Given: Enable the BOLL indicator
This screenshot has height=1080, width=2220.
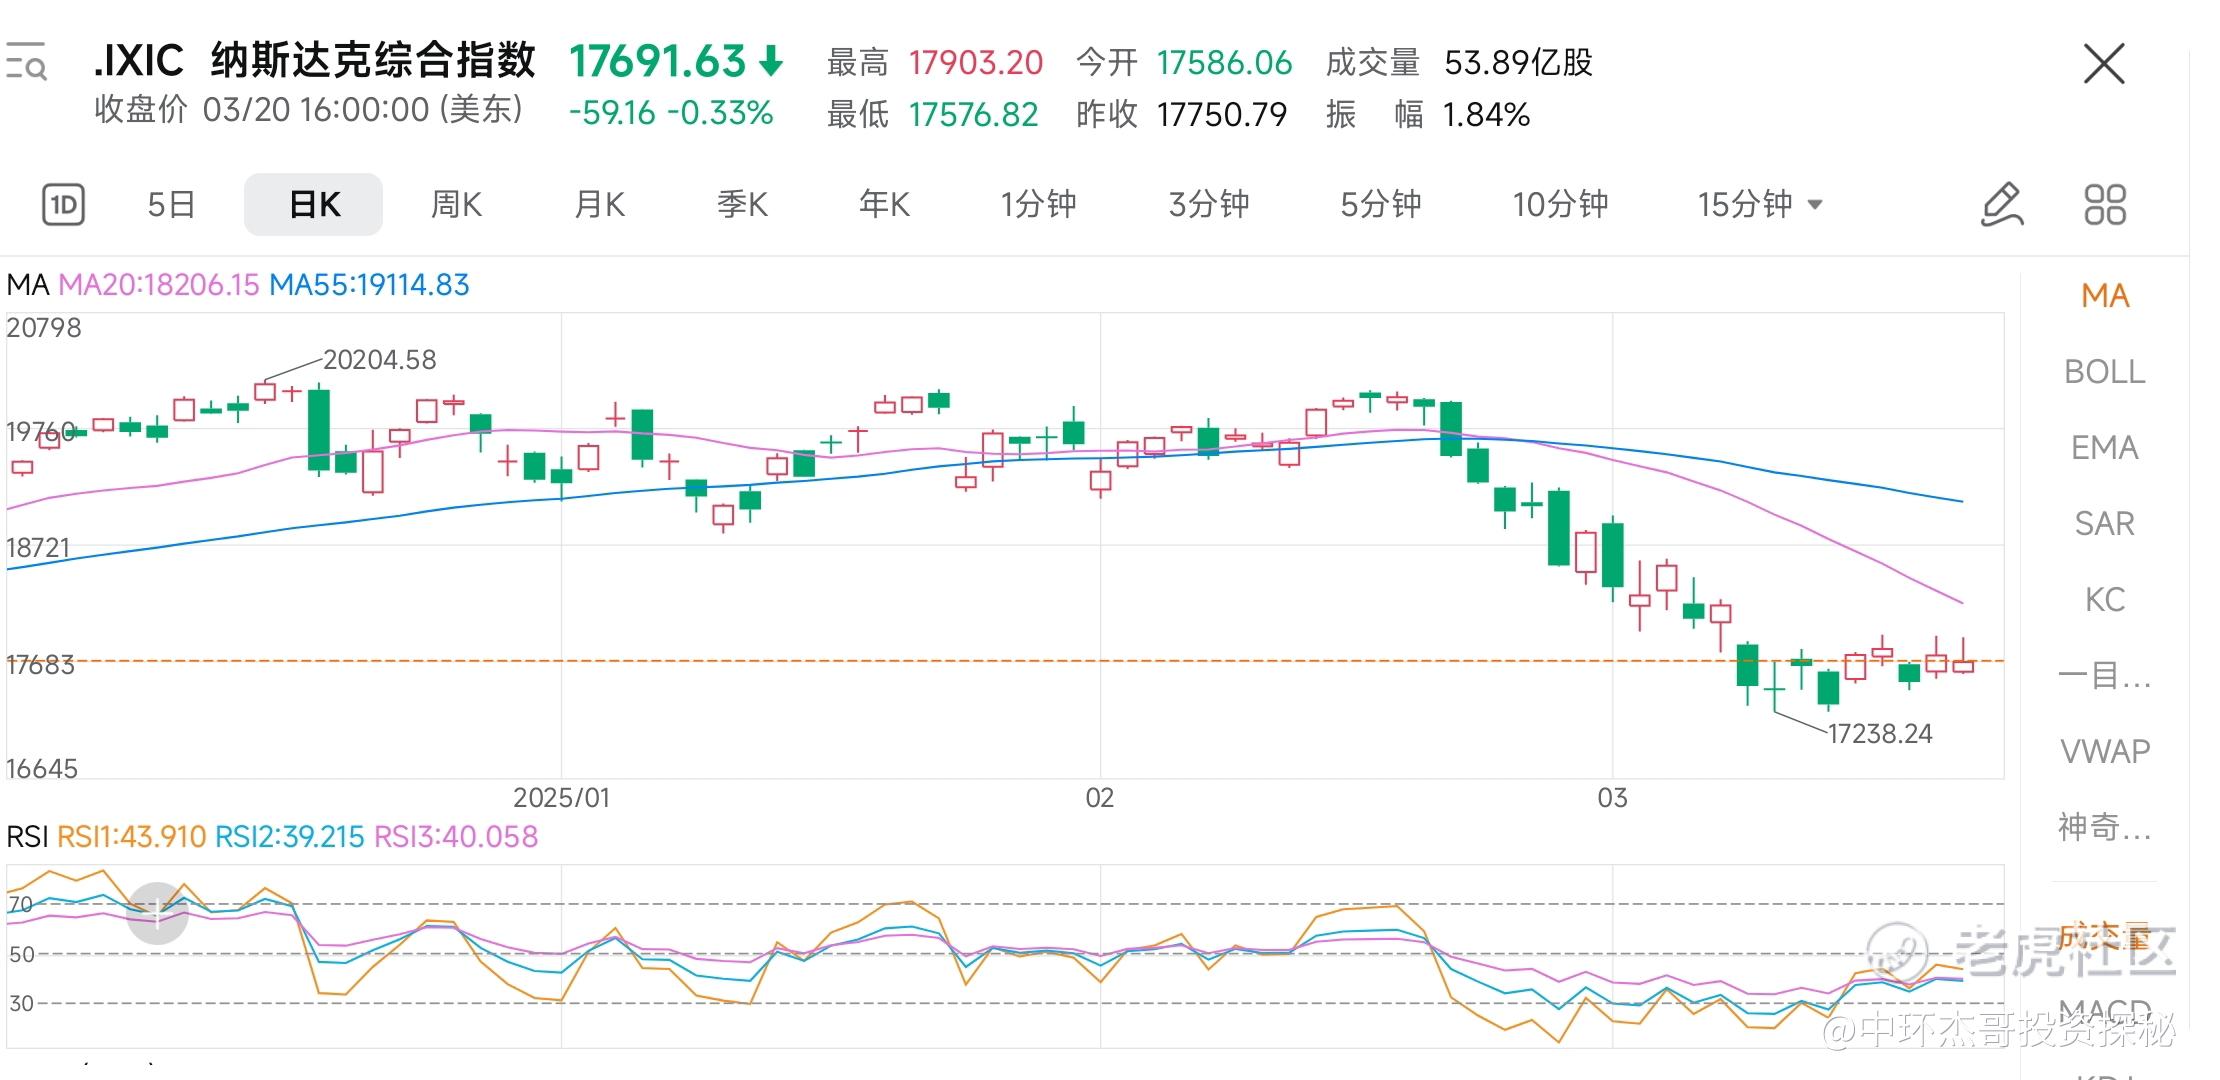Looking at the screenshot, I should click(2104, 372).
